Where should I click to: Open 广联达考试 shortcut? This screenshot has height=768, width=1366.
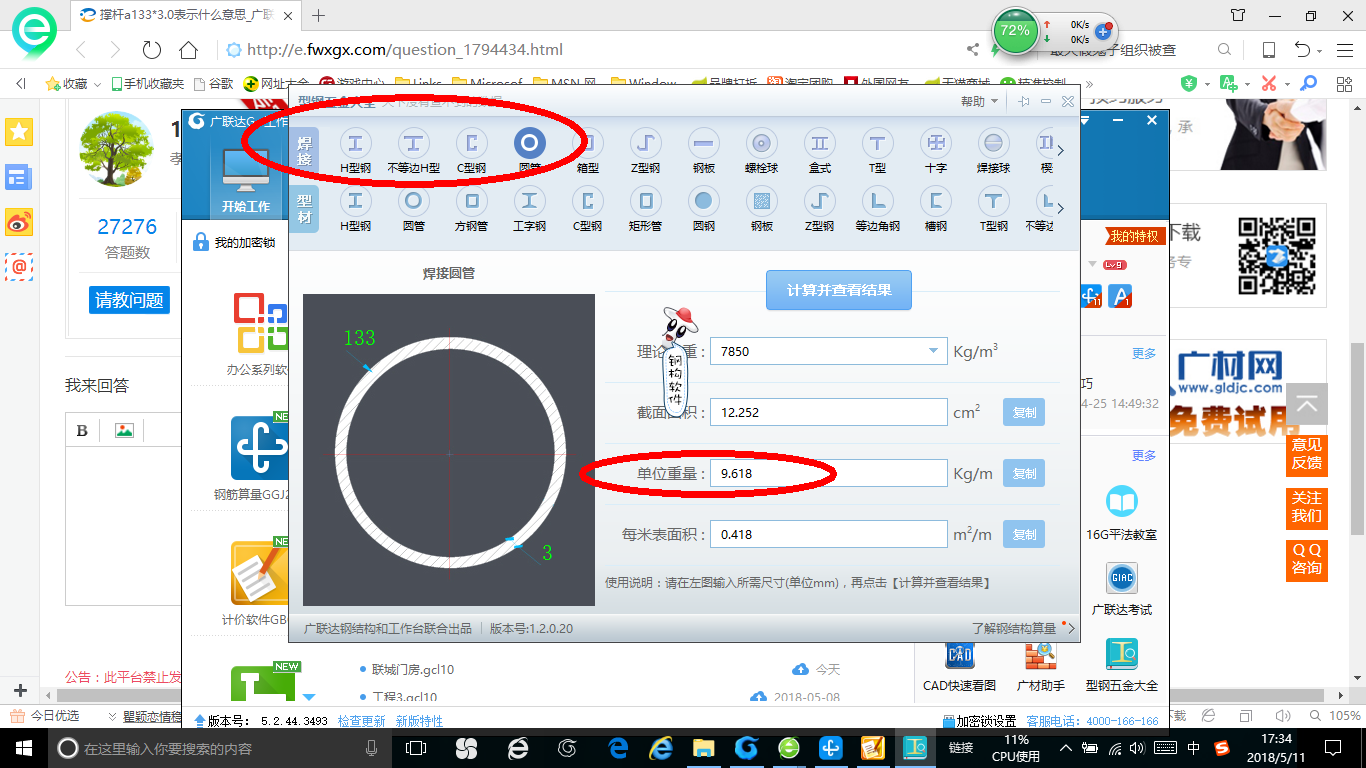[x=1121, y=590]
